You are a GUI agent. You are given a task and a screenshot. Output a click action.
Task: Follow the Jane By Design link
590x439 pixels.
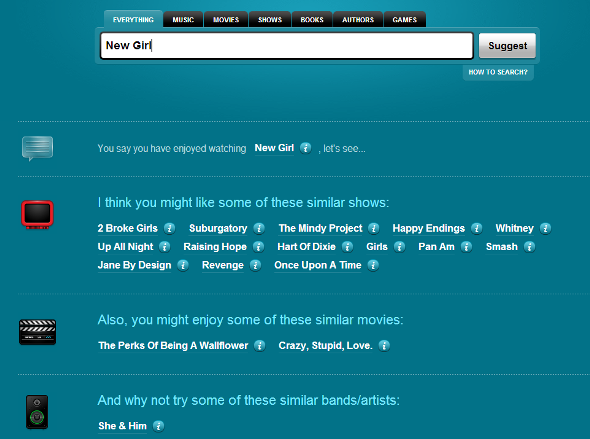pyautogui.click(x=134, y=265)
